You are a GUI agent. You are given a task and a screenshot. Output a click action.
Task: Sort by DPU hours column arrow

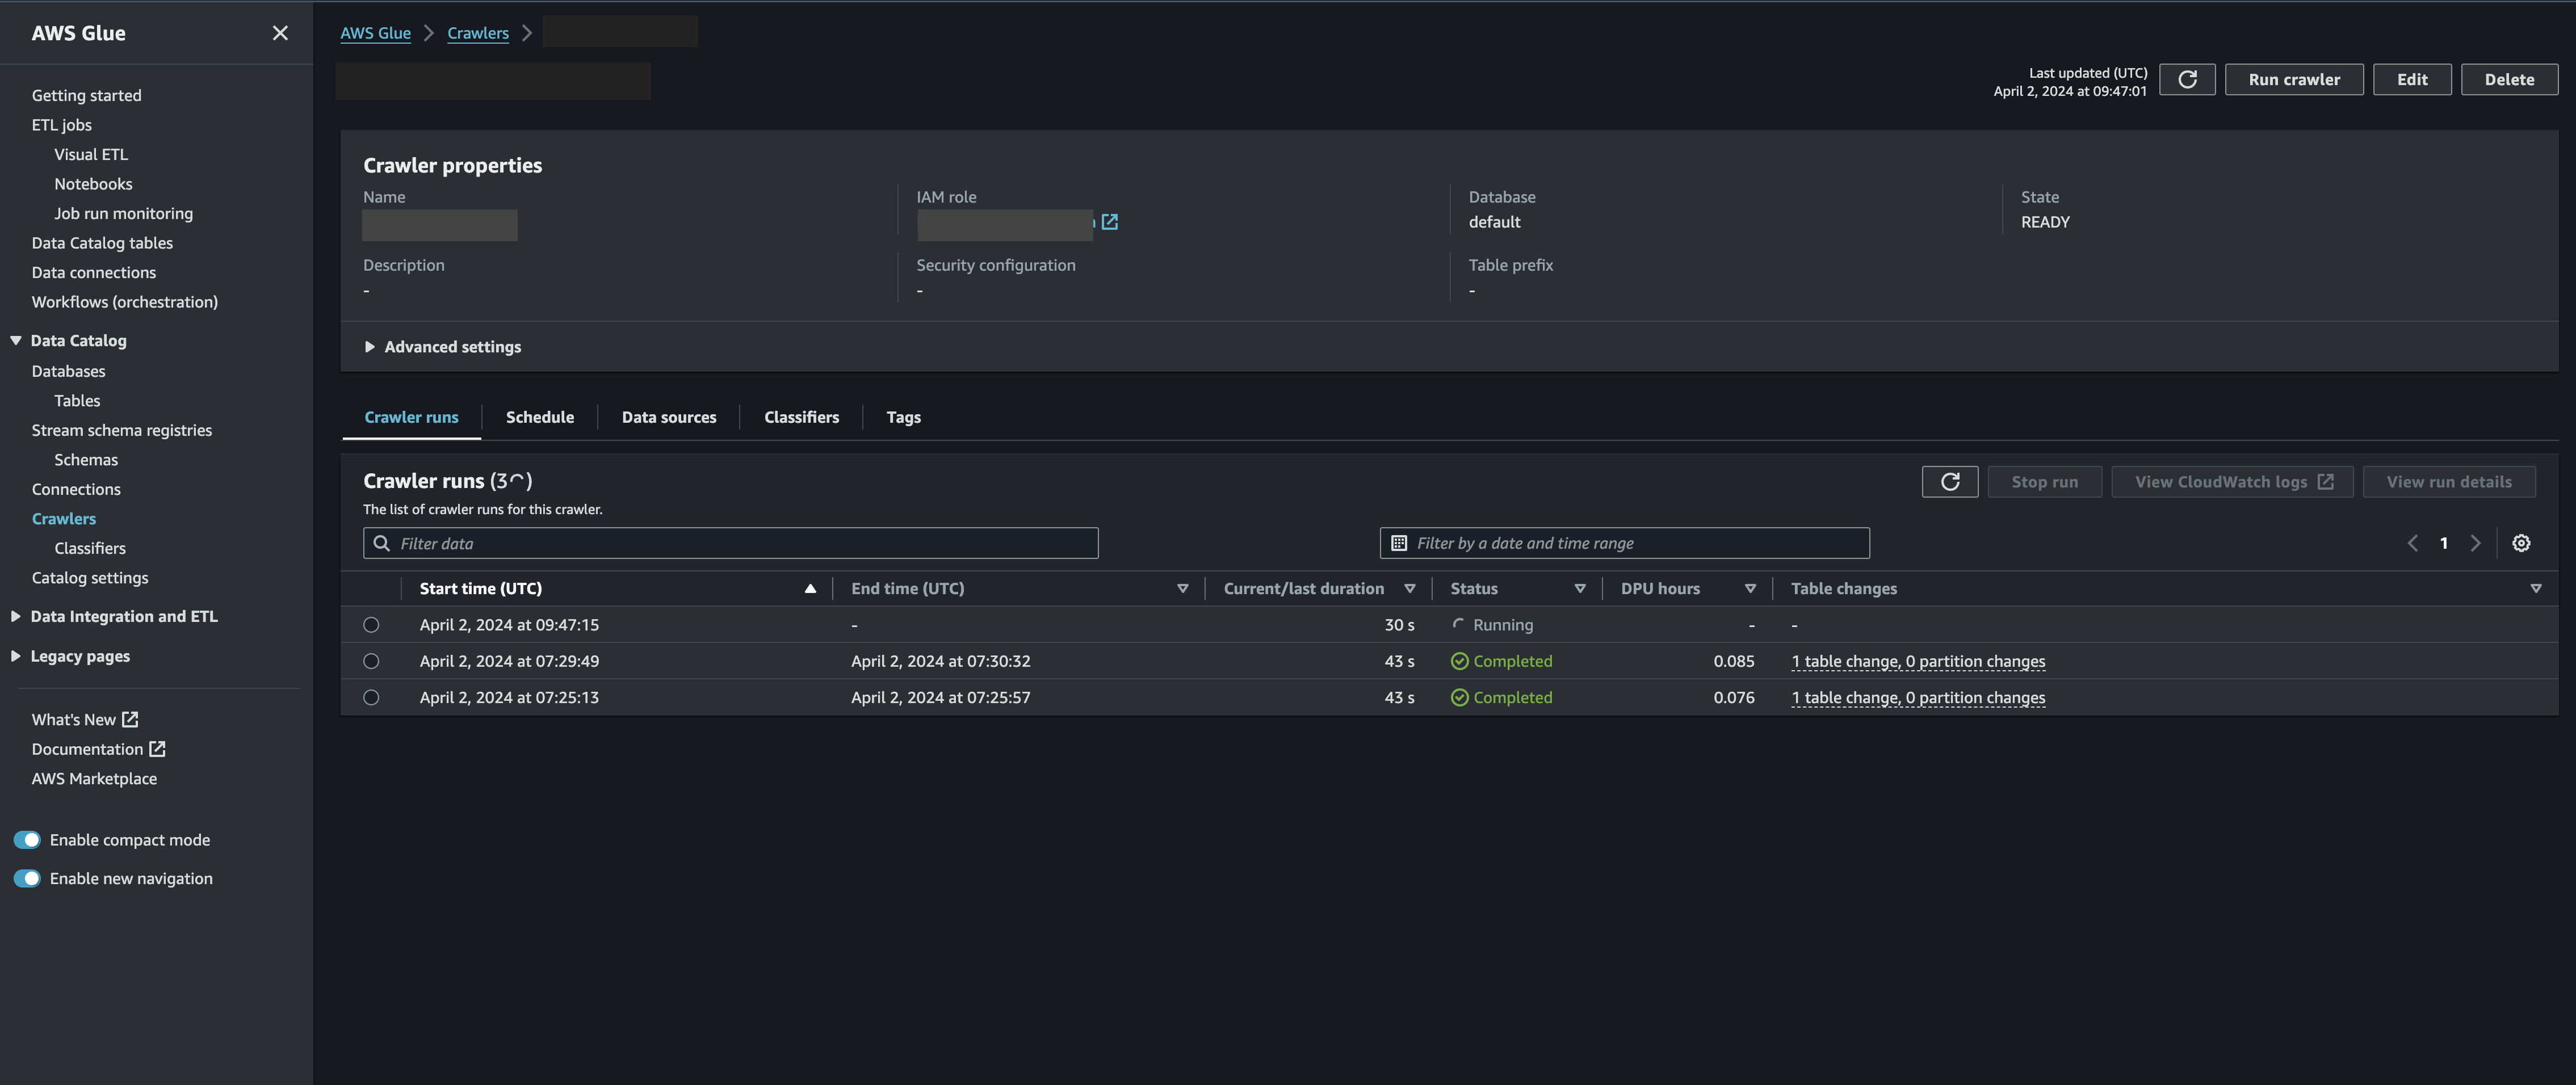[1750, 589]
